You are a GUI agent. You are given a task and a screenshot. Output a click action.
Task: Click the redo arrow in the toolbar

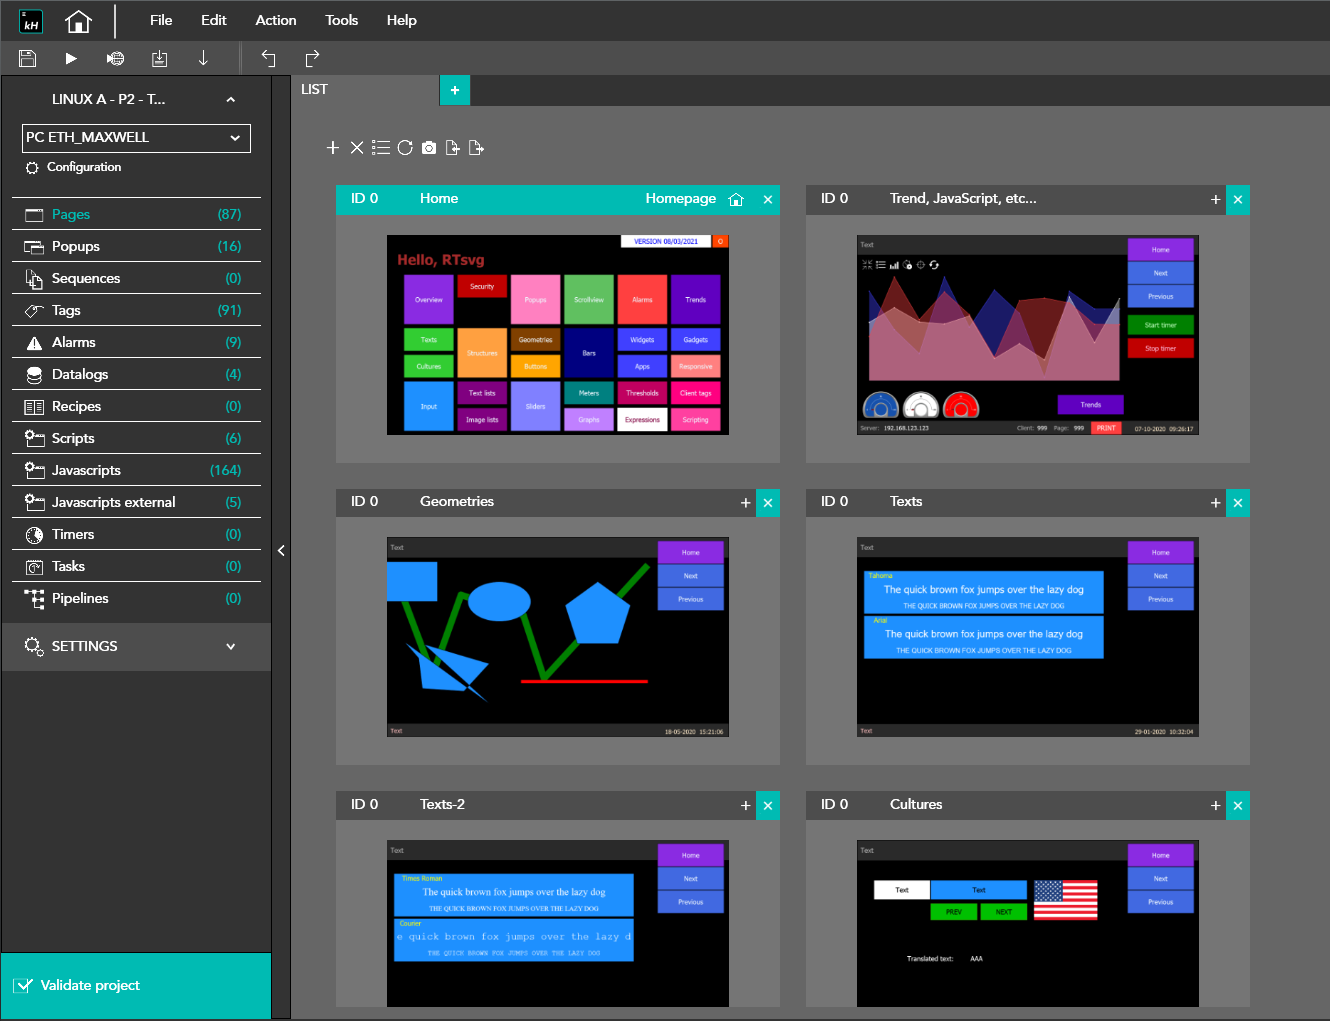click(312, 58)
